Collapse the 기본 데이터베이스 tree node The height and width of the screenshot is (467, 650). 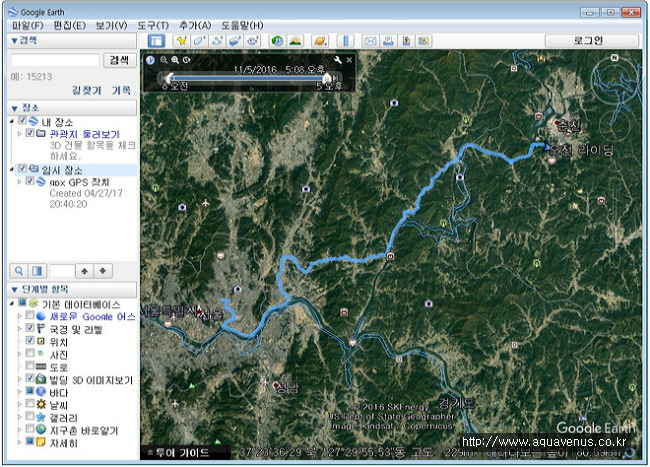pos(12,304)
